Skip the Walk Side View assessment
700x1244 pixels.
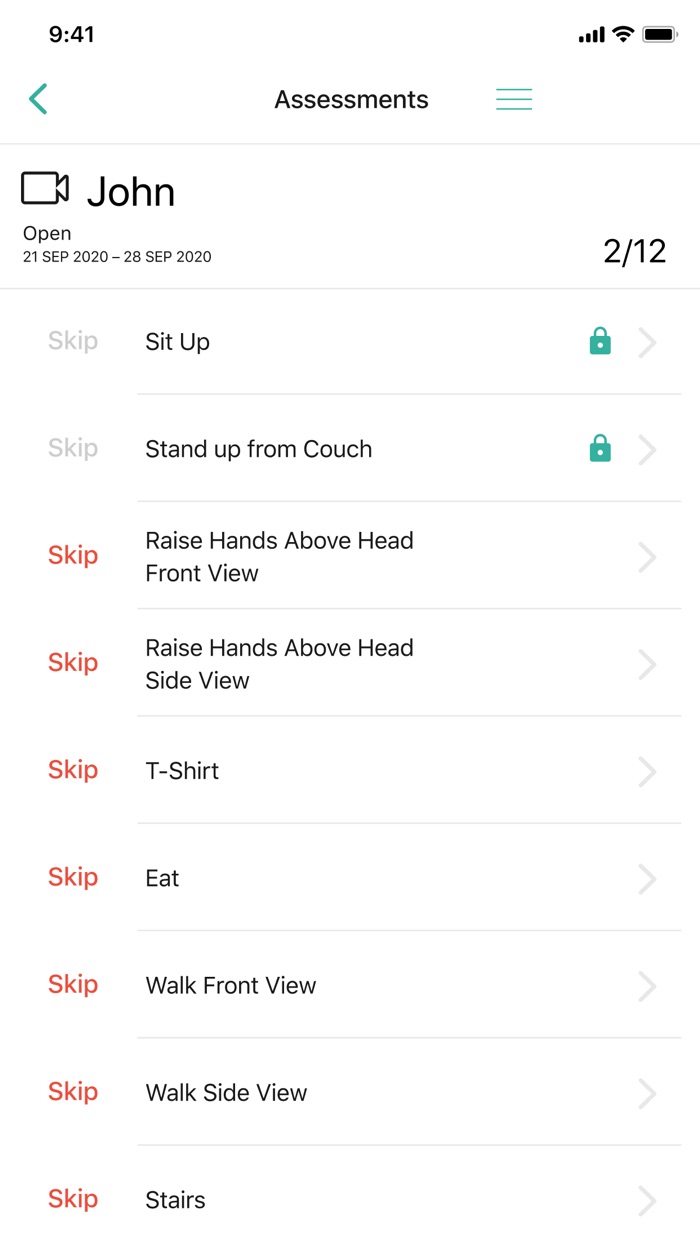[x=73, y=1092]
